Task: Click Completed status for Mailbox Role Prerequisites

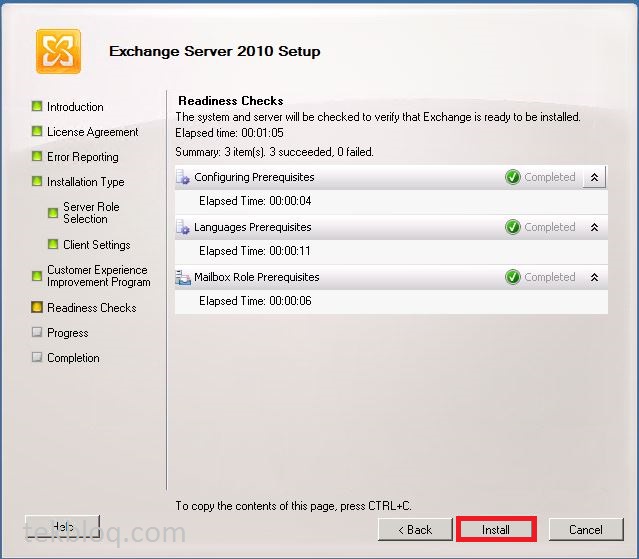Action: coord(550,277)
